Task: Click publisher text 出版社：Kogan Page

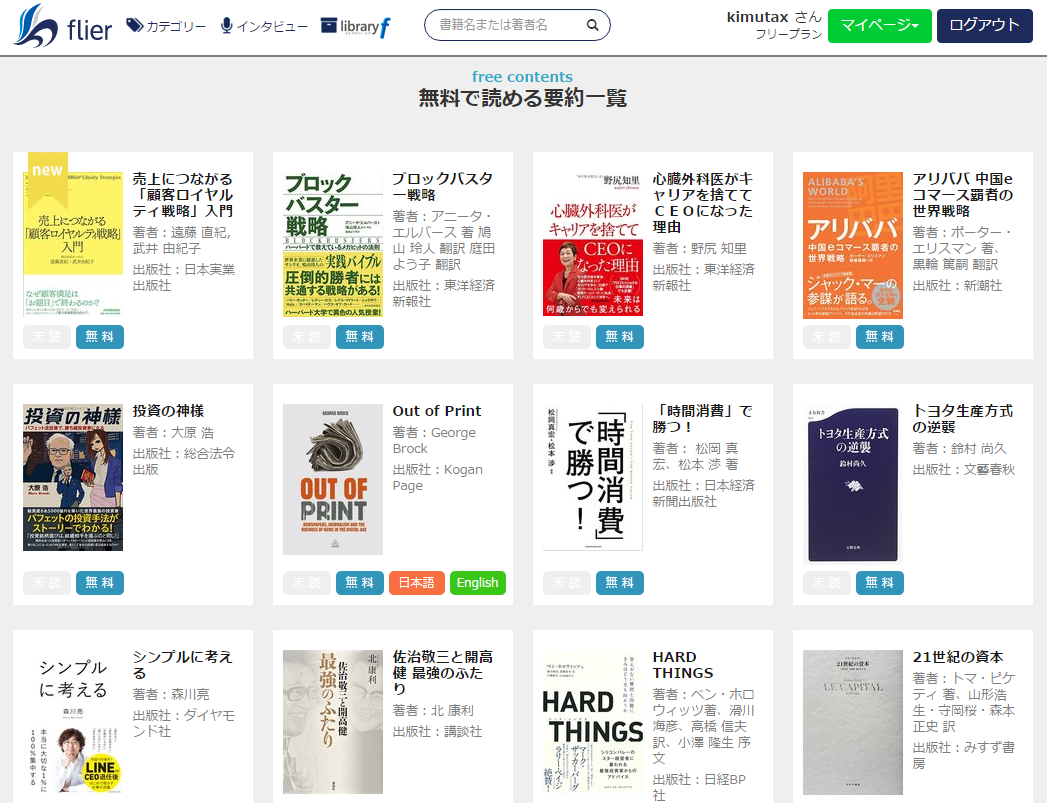Action: click(437, 478)
